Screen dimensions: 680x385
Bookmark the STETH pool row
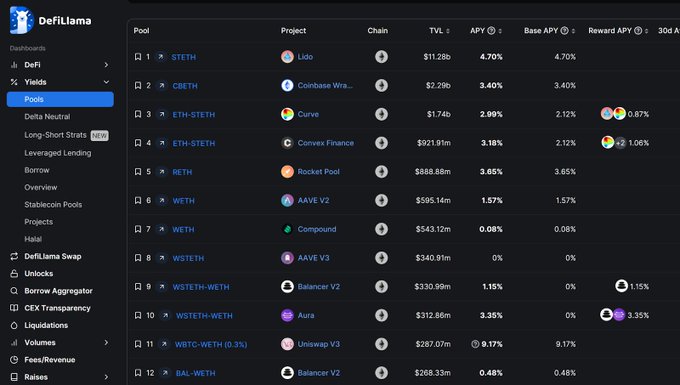[138, 57]
